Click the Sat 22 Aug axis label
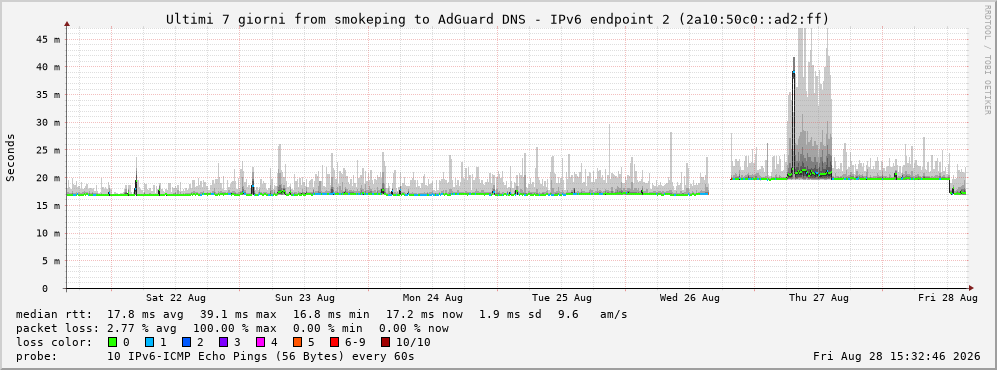The width and height of the screenshot is (997, 370). click(x=175, y=298)
